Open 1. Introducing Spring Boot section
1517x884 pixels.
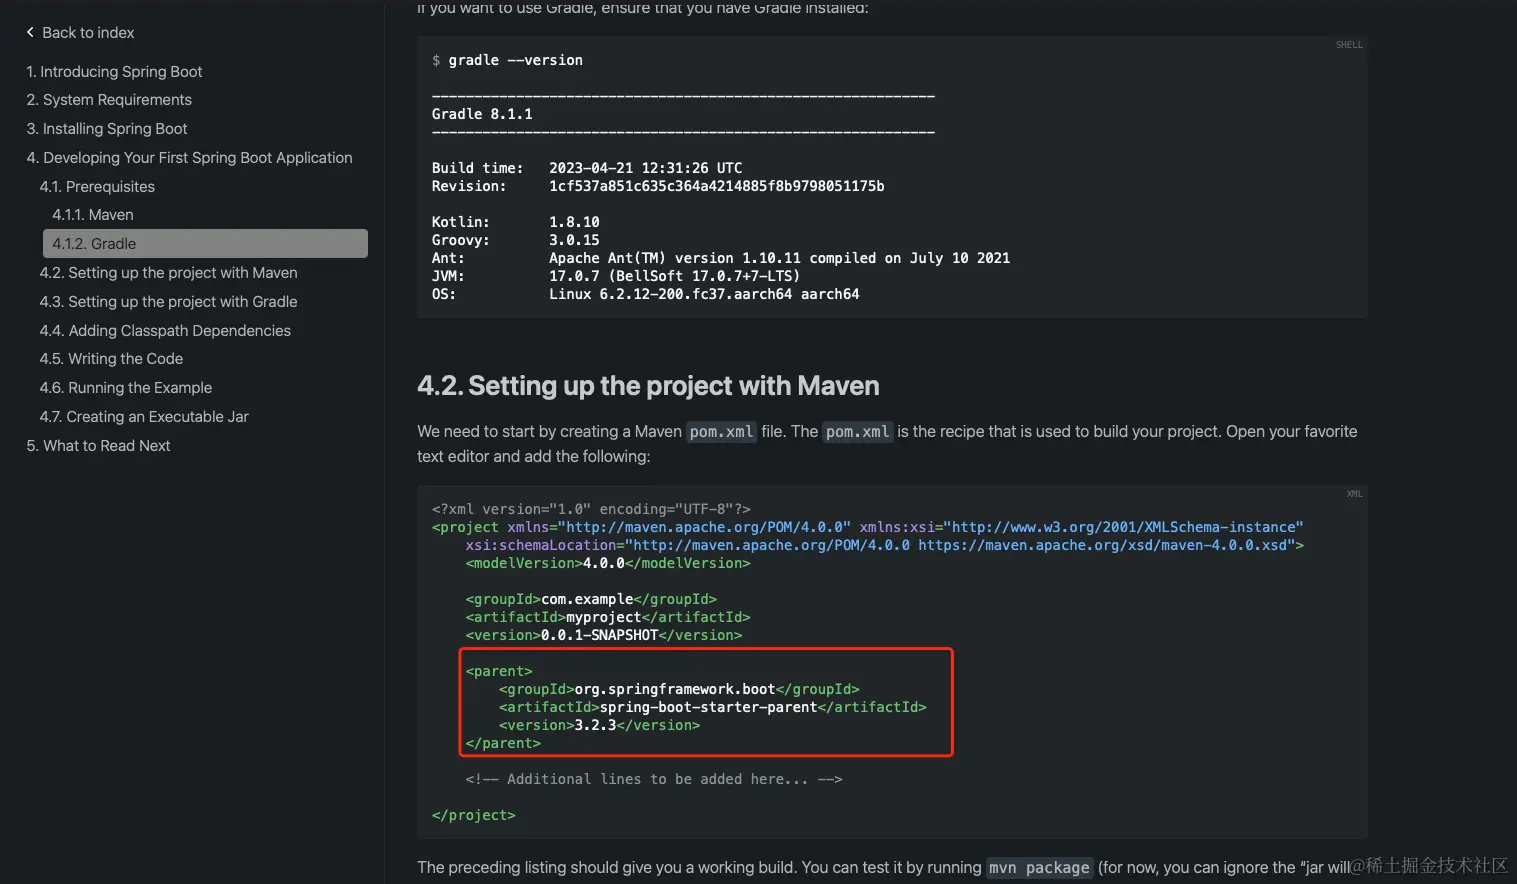[114, 72]
